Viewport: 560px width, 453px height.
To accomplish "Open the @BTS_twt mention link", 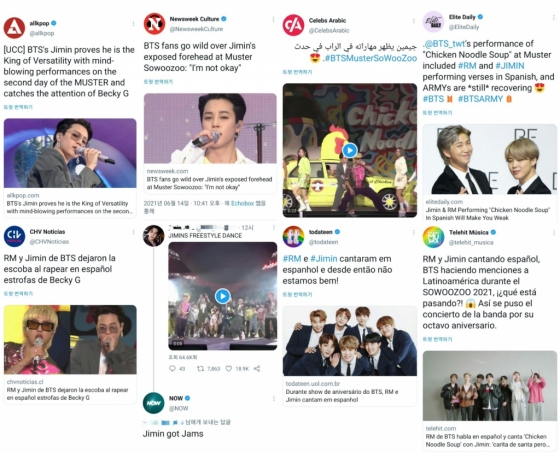I will tap(445, 44).
